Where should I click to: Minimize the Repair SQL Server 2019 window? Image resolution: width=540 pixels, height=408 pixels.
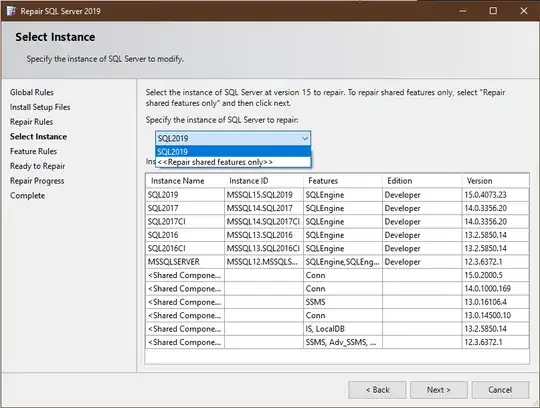(x=463, y=11)
